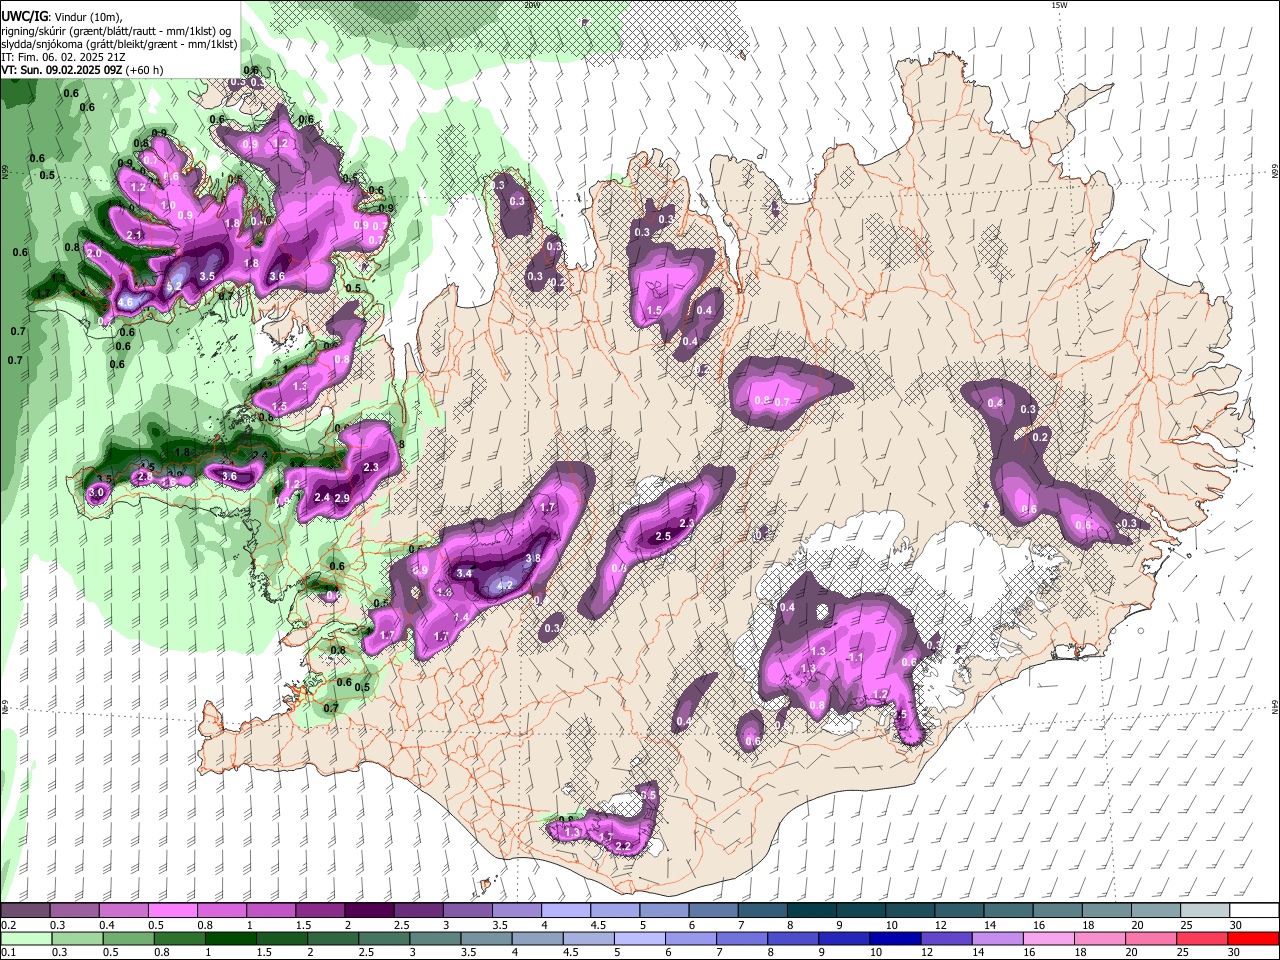1280x960 pixels.
Task: Select the 'slydda/snjókoma' description line
Action: (x=119, y=44)
